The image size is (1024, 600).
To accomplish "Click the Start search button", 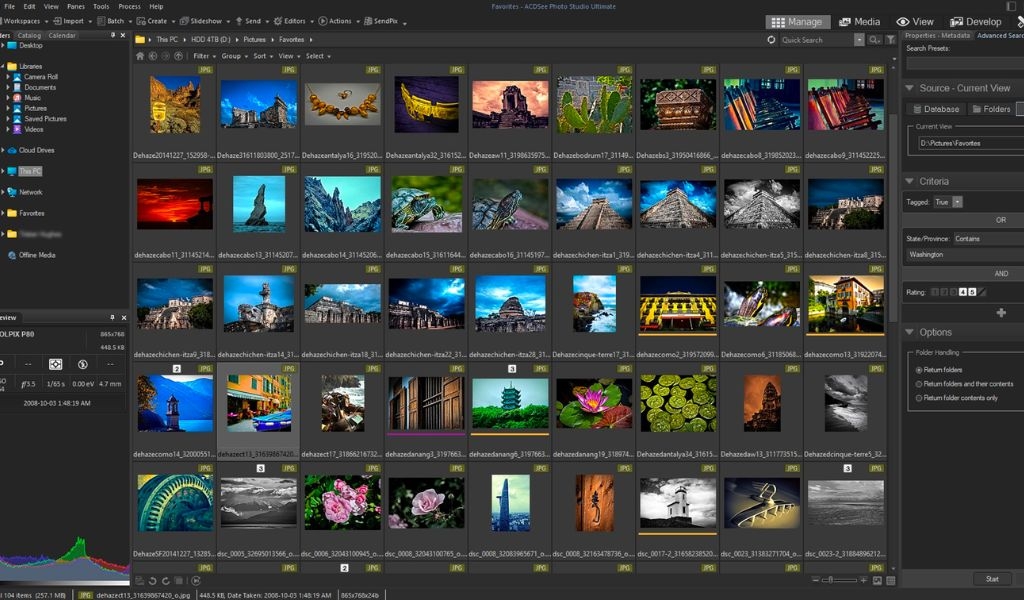I will pyautogui.click(x=992, y=579).
